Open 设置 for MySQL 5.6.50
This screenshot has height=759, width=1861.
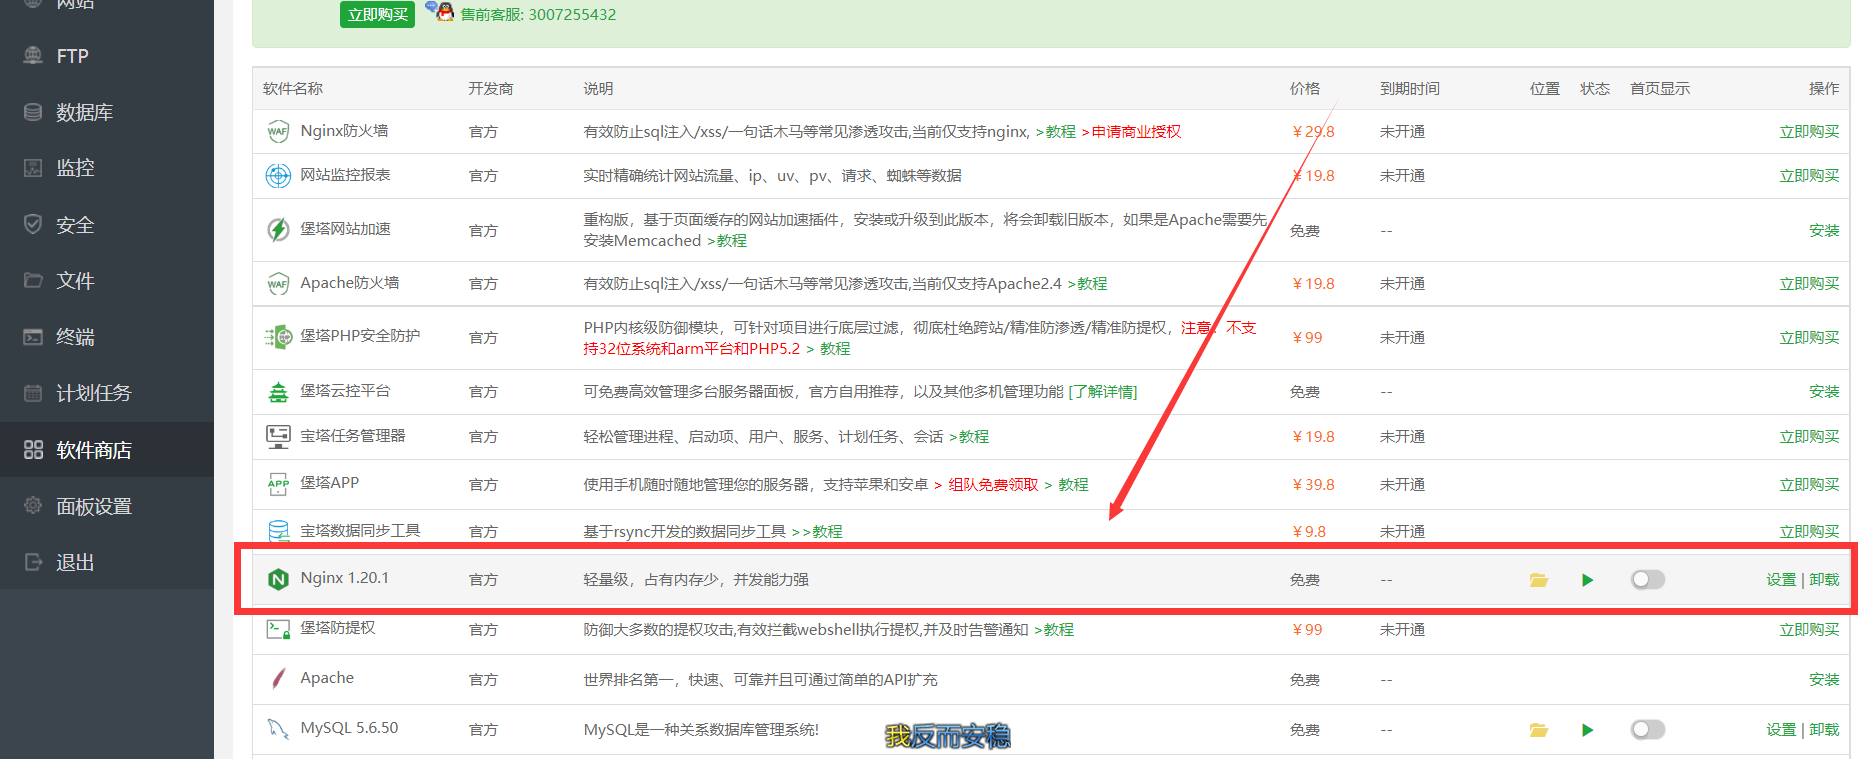pos(1781,729)
